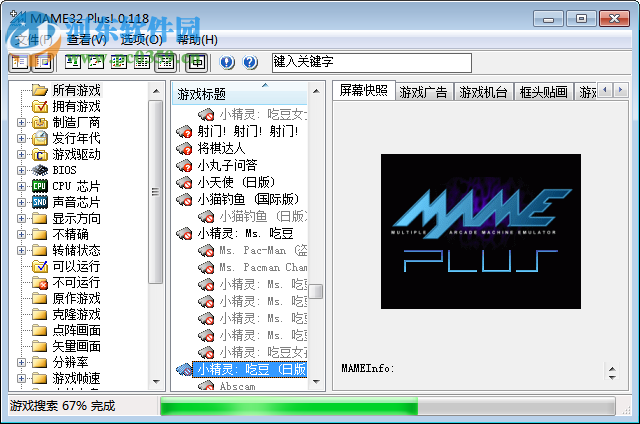Expand the 显示方向 tree node
Viewport: 640px width, 424px height.
tap(22, 218)
